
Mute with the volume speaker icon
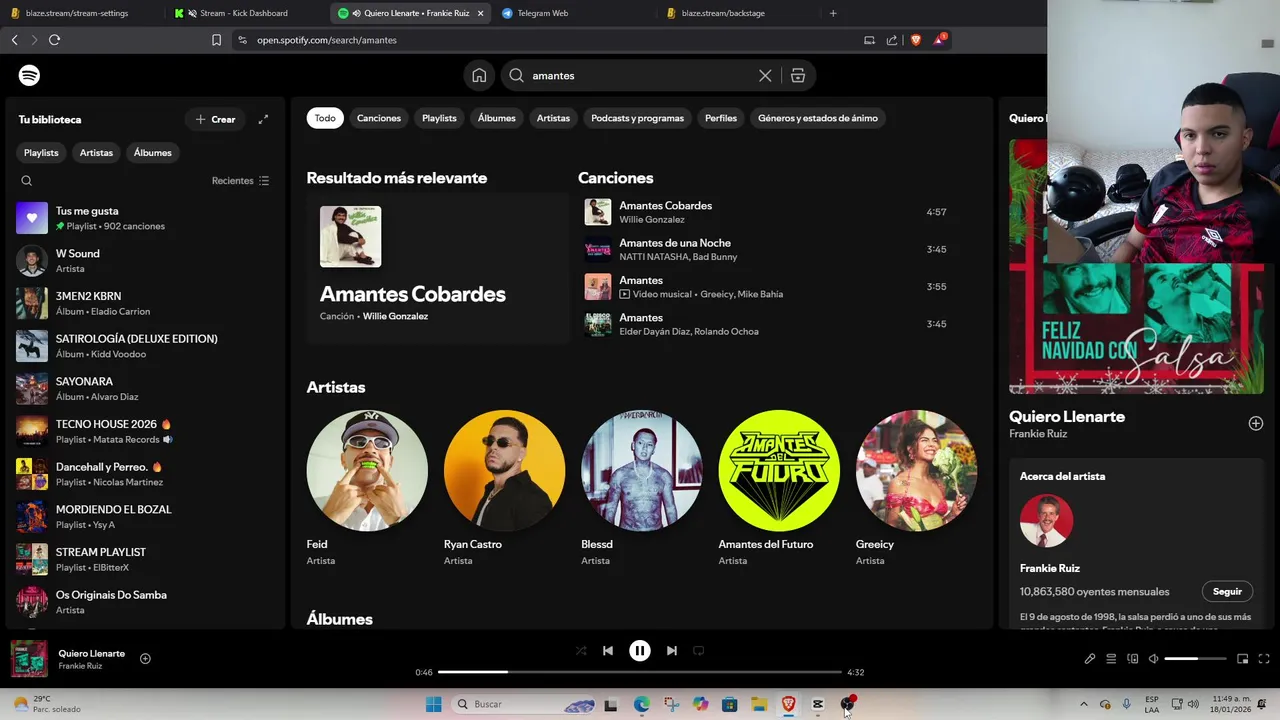pyautogui.click(x=1154, y=659)
